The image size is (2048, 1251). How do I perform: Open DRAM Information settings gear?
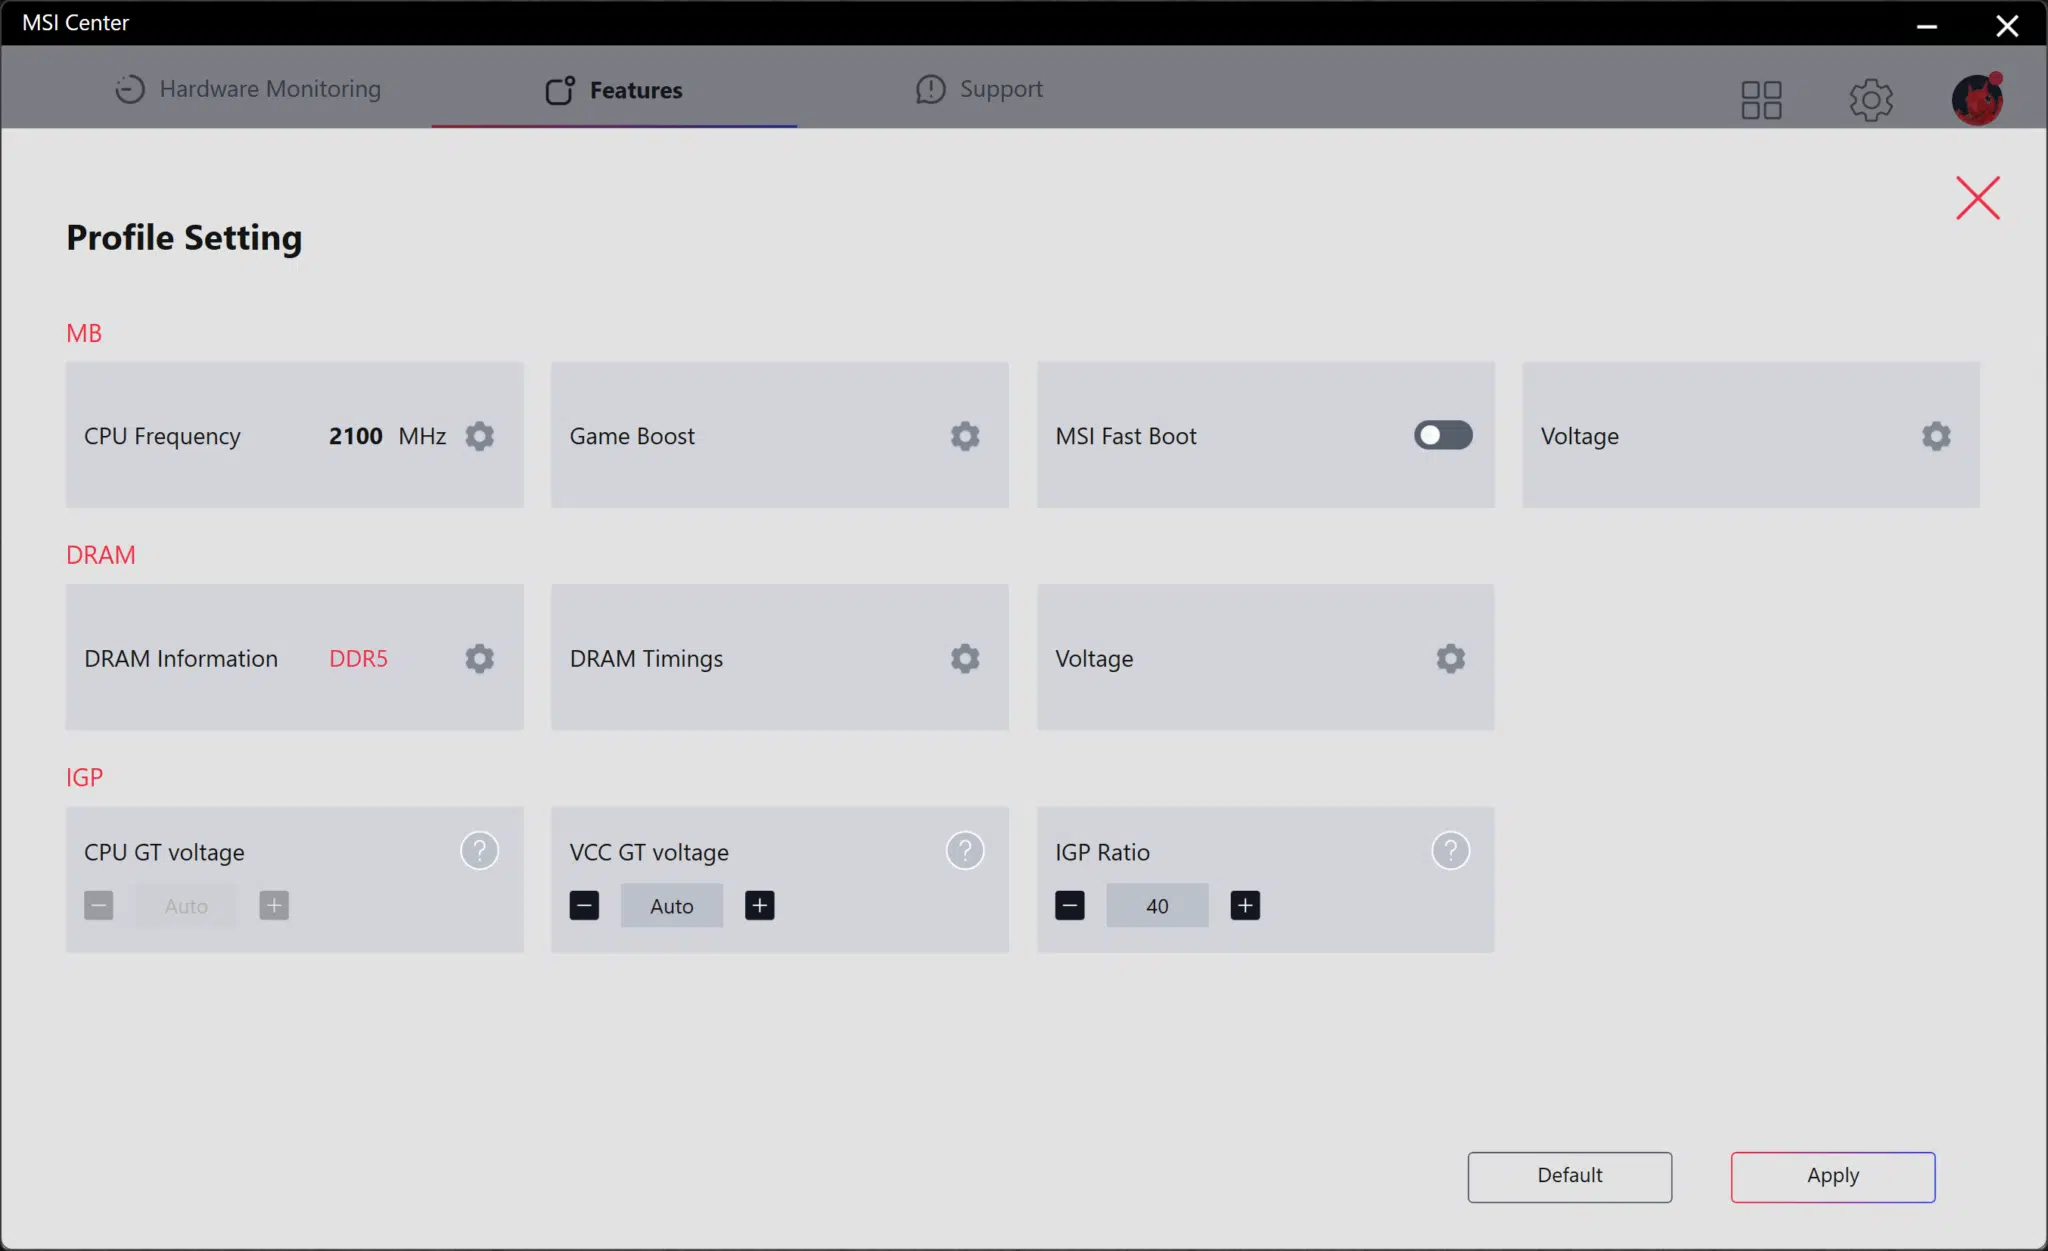(480, 658)
